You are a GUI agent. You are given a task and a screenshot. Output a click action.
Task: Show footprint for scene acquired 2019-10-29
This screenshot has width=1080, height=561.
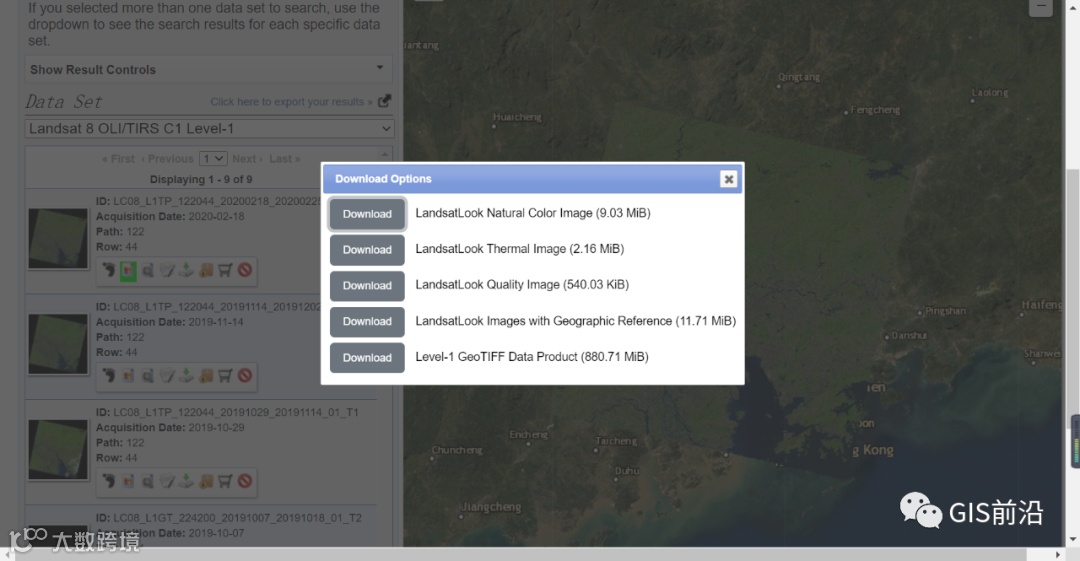pyautogui.click(x=109, y=481)
